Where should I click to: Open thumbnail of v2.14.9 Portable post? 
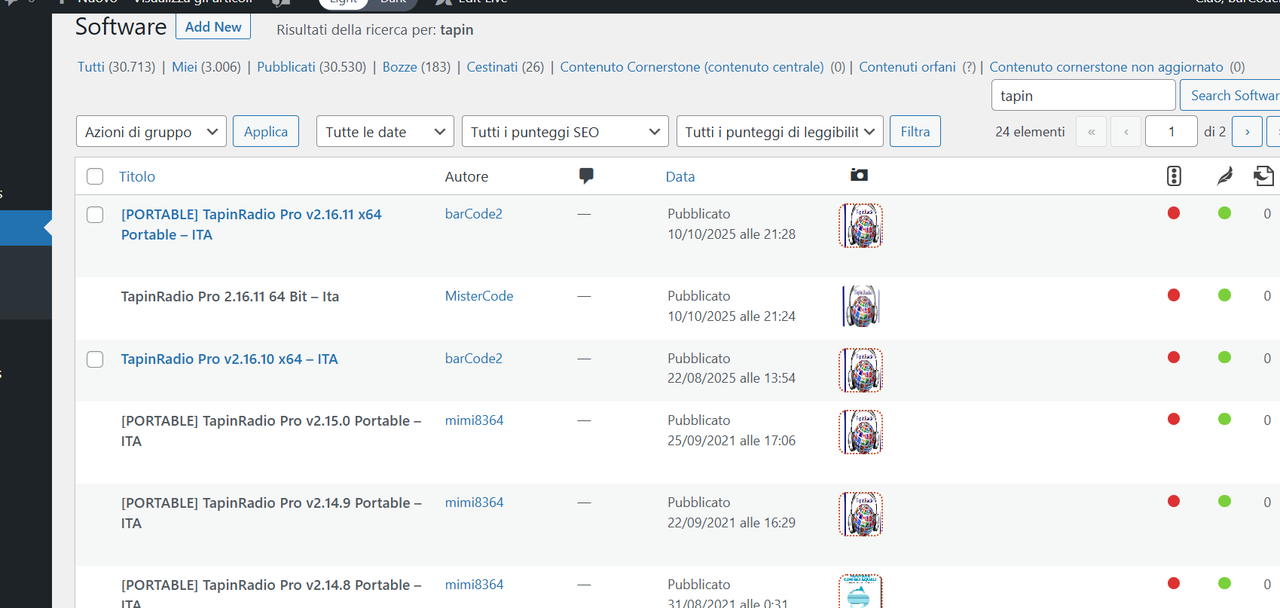861,514
